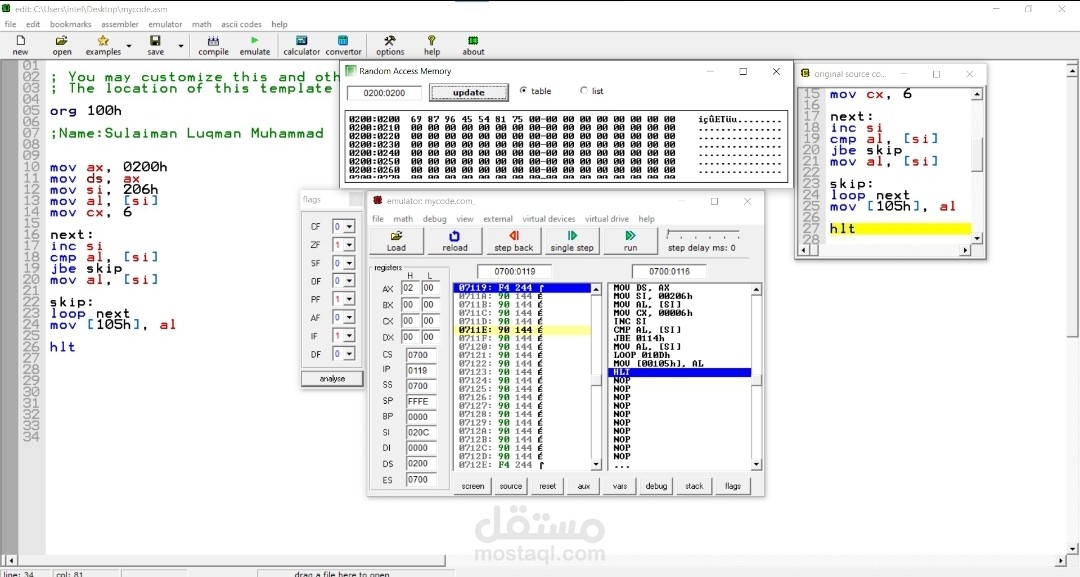
Task: Click the 0700:0116 address field
Action: pyautogui.click(x=669, y=271)
